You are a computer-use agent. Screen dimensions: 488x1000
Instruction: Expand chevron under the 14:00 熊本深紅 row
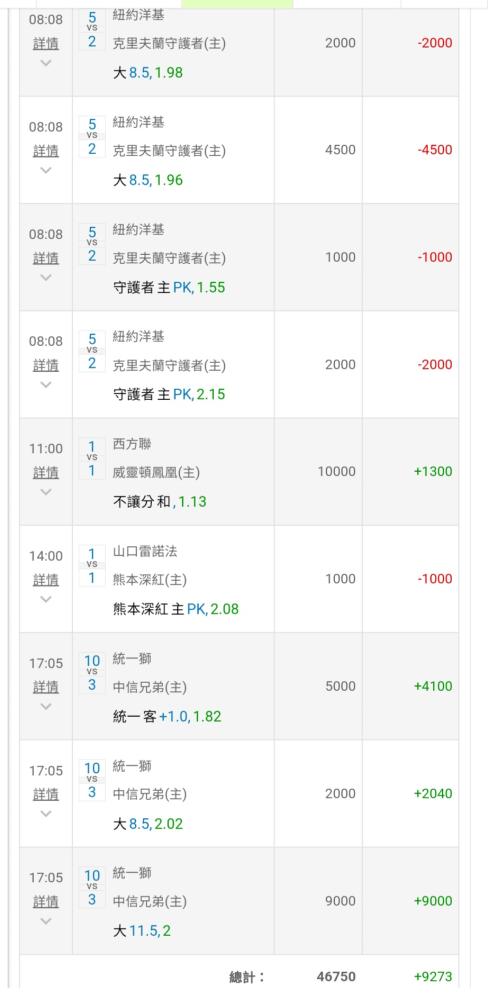coord(46,599)
